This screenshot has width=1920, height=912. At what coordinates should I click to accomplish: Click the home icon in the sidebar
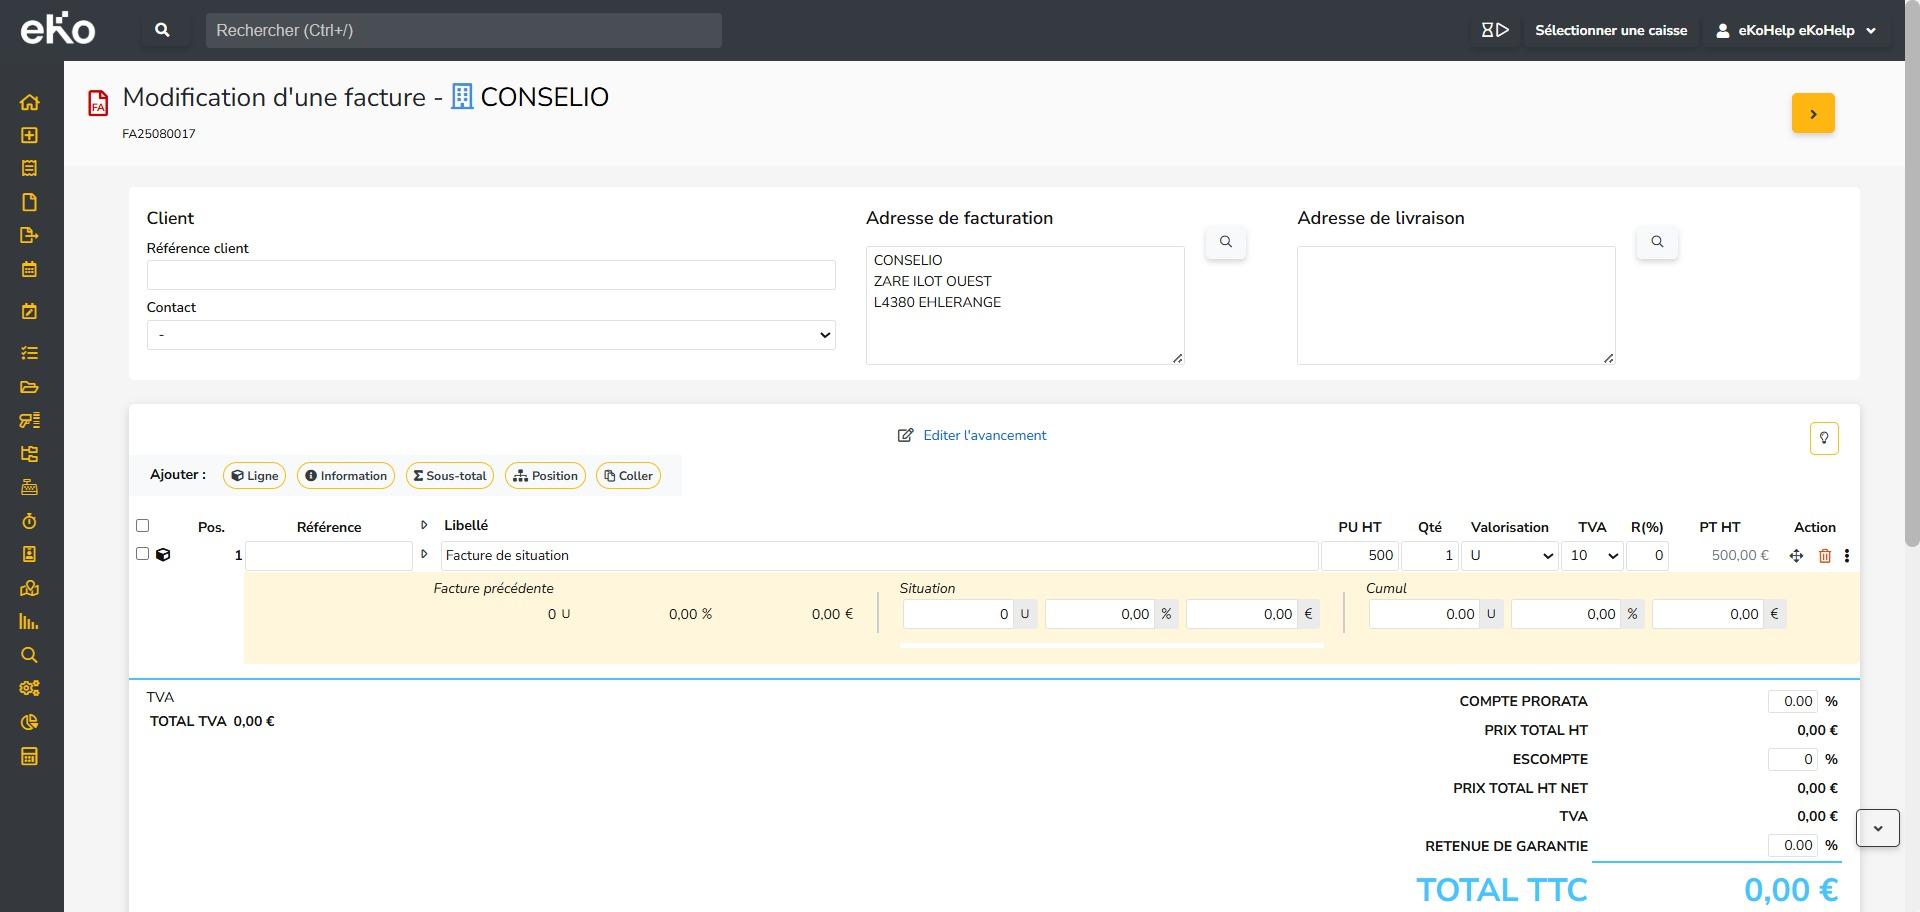(x=29, y=102)
